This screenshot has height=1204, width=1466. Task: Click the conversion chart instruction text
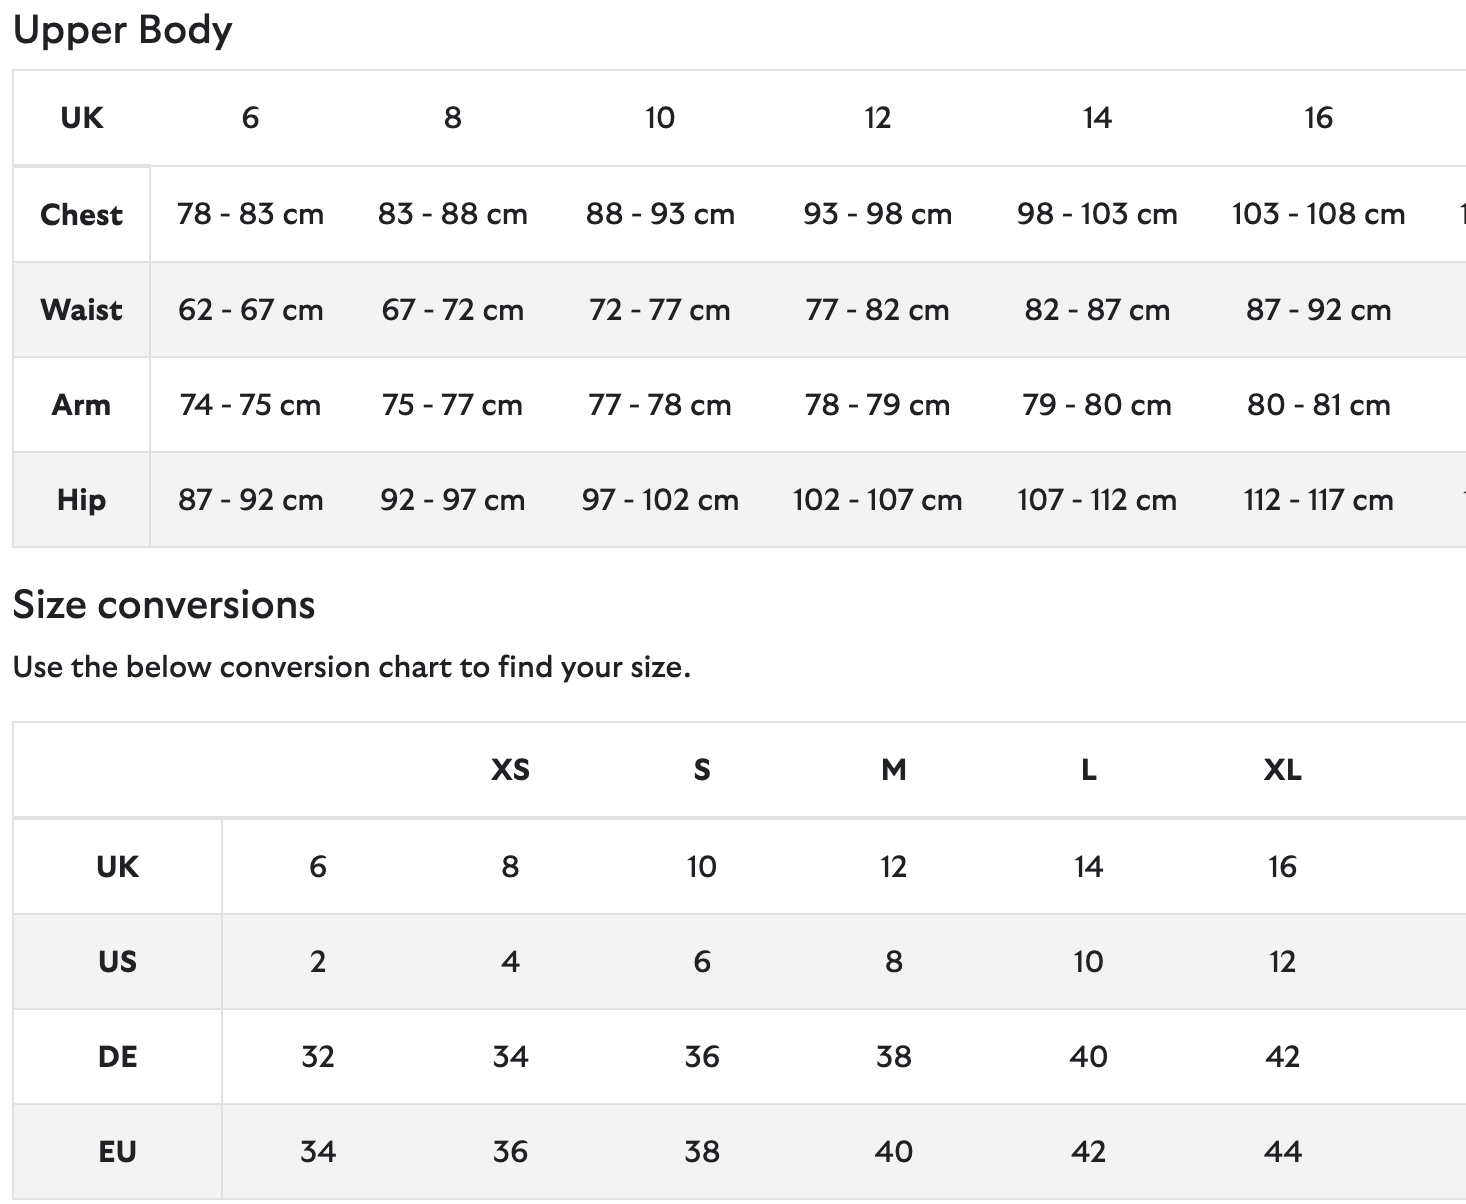[352, 667]
